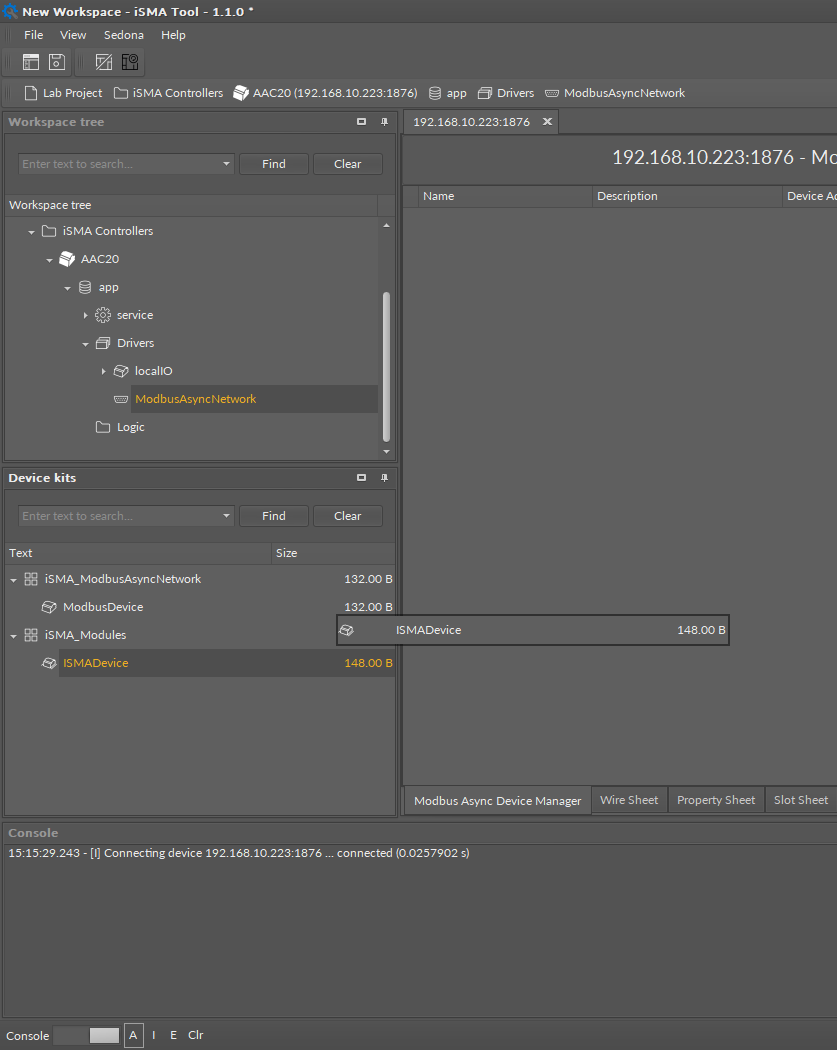Image resolution: width=837 pixels, height=1050 pixels.
Task: Click the Workspace tree scrollbar down arrow
Action: (x=386, y=452)
